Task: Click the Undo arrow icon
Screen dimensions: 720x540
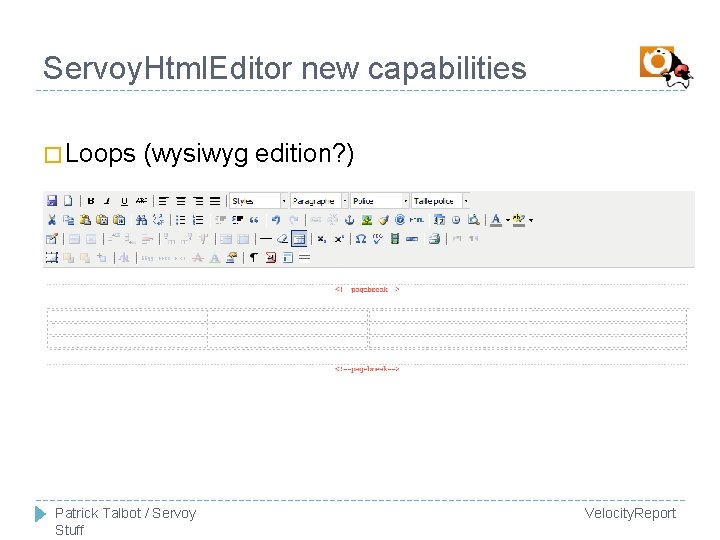Action: click(x=276, y=220)
